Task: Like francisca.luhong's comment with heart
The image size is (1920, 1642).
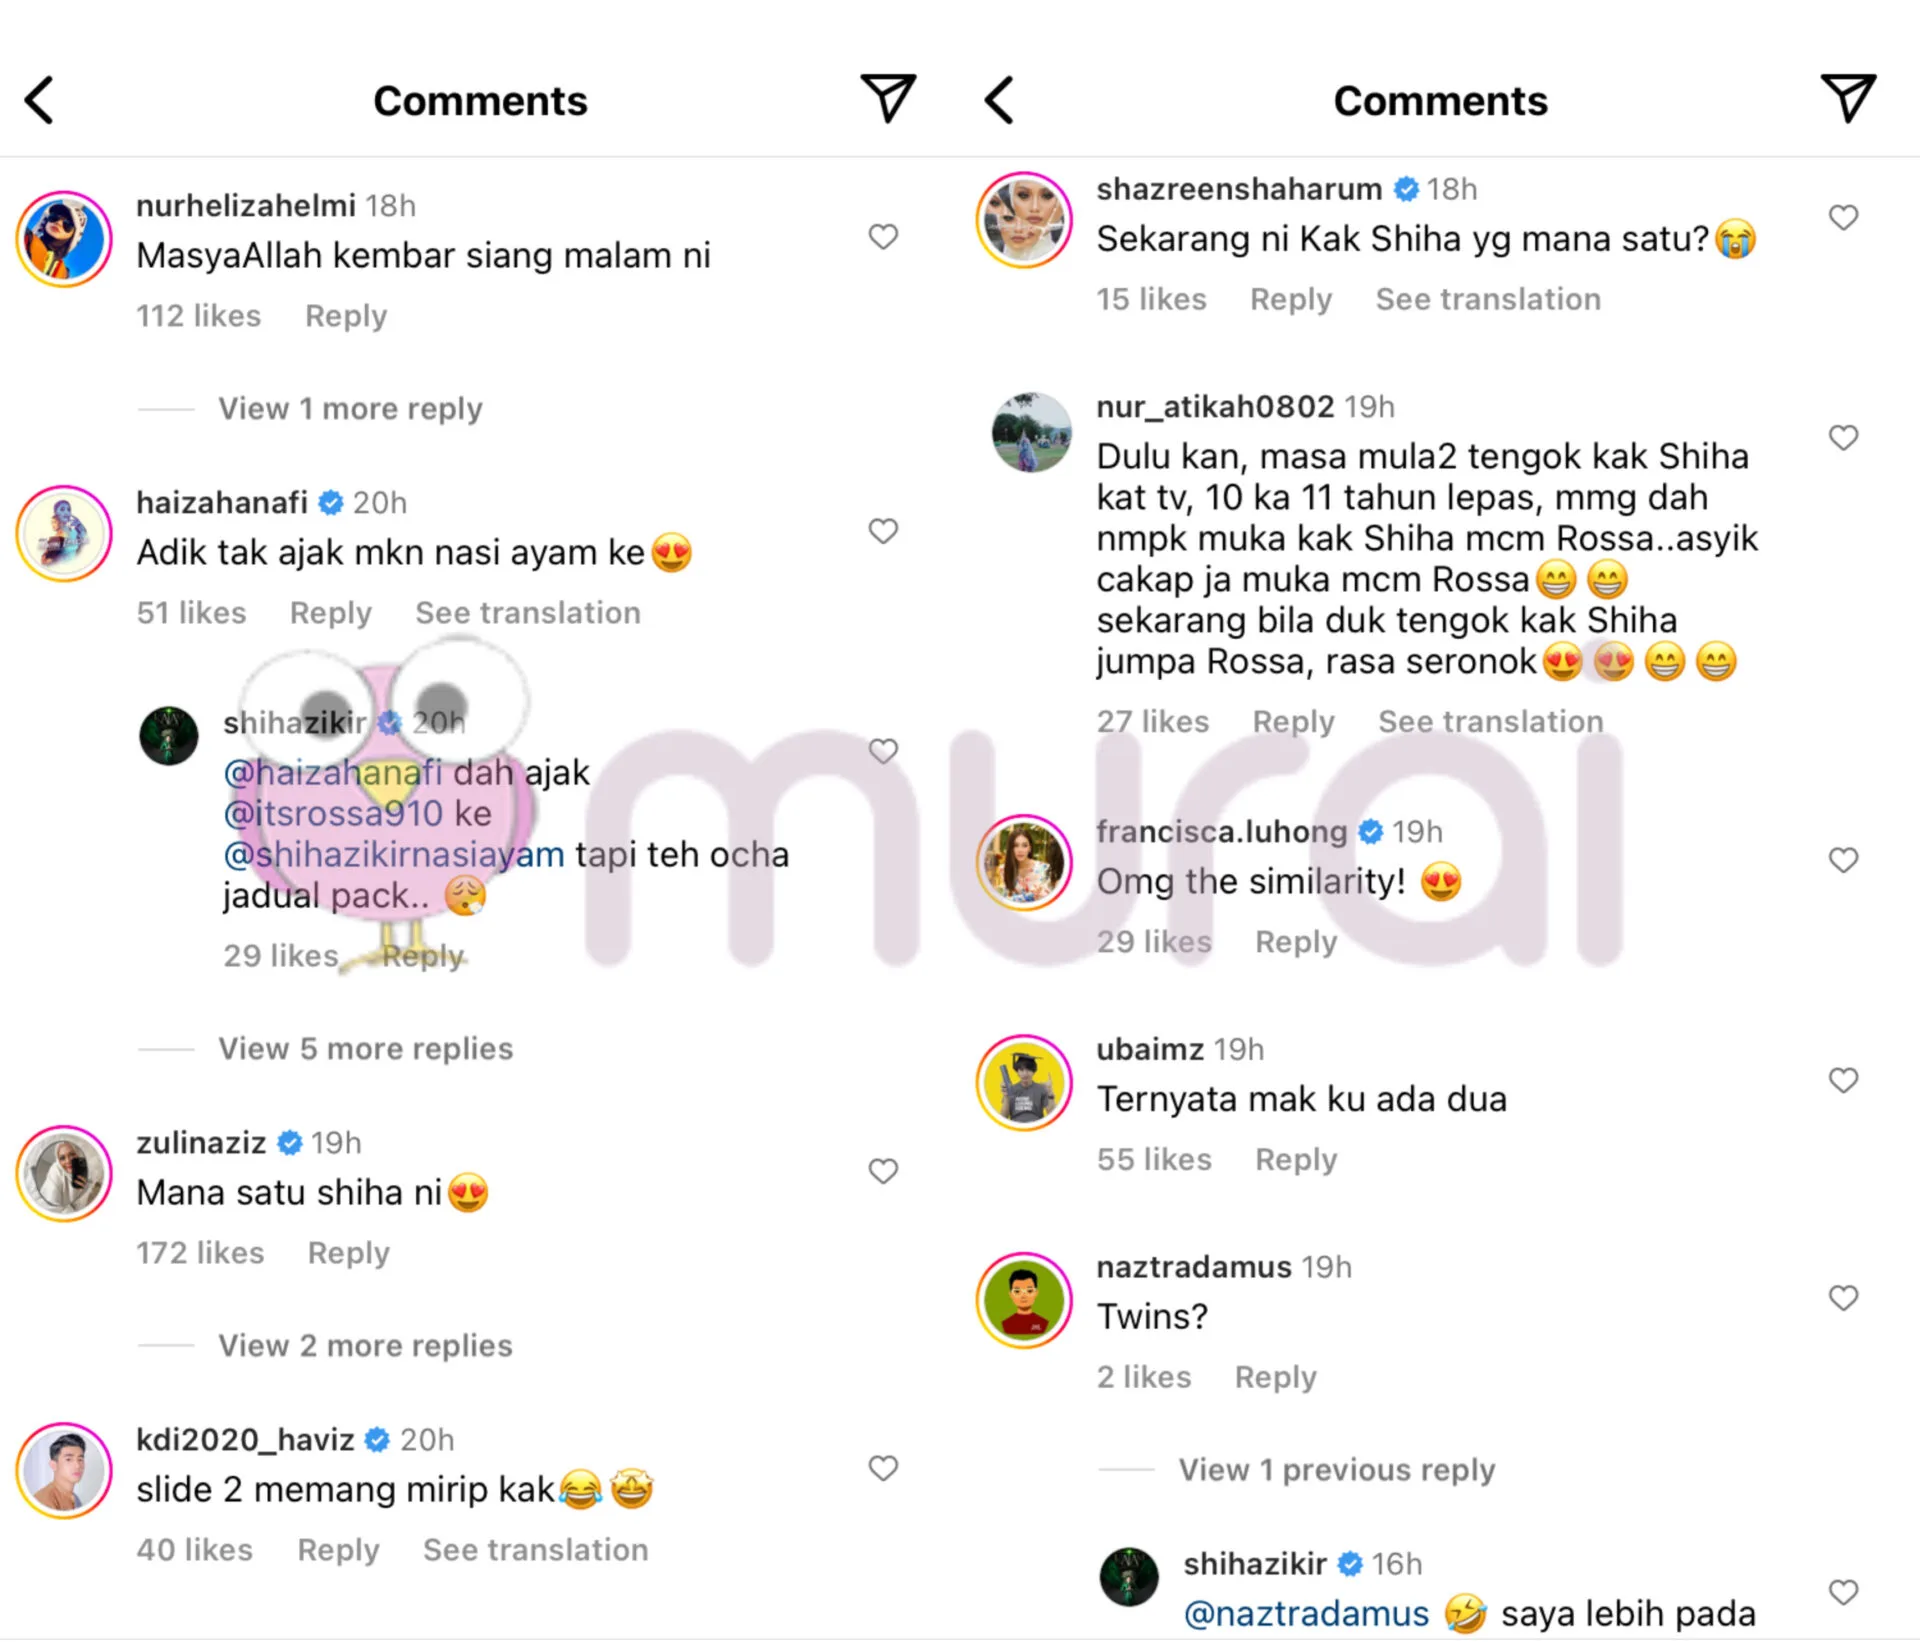Action: [1843, 860]
